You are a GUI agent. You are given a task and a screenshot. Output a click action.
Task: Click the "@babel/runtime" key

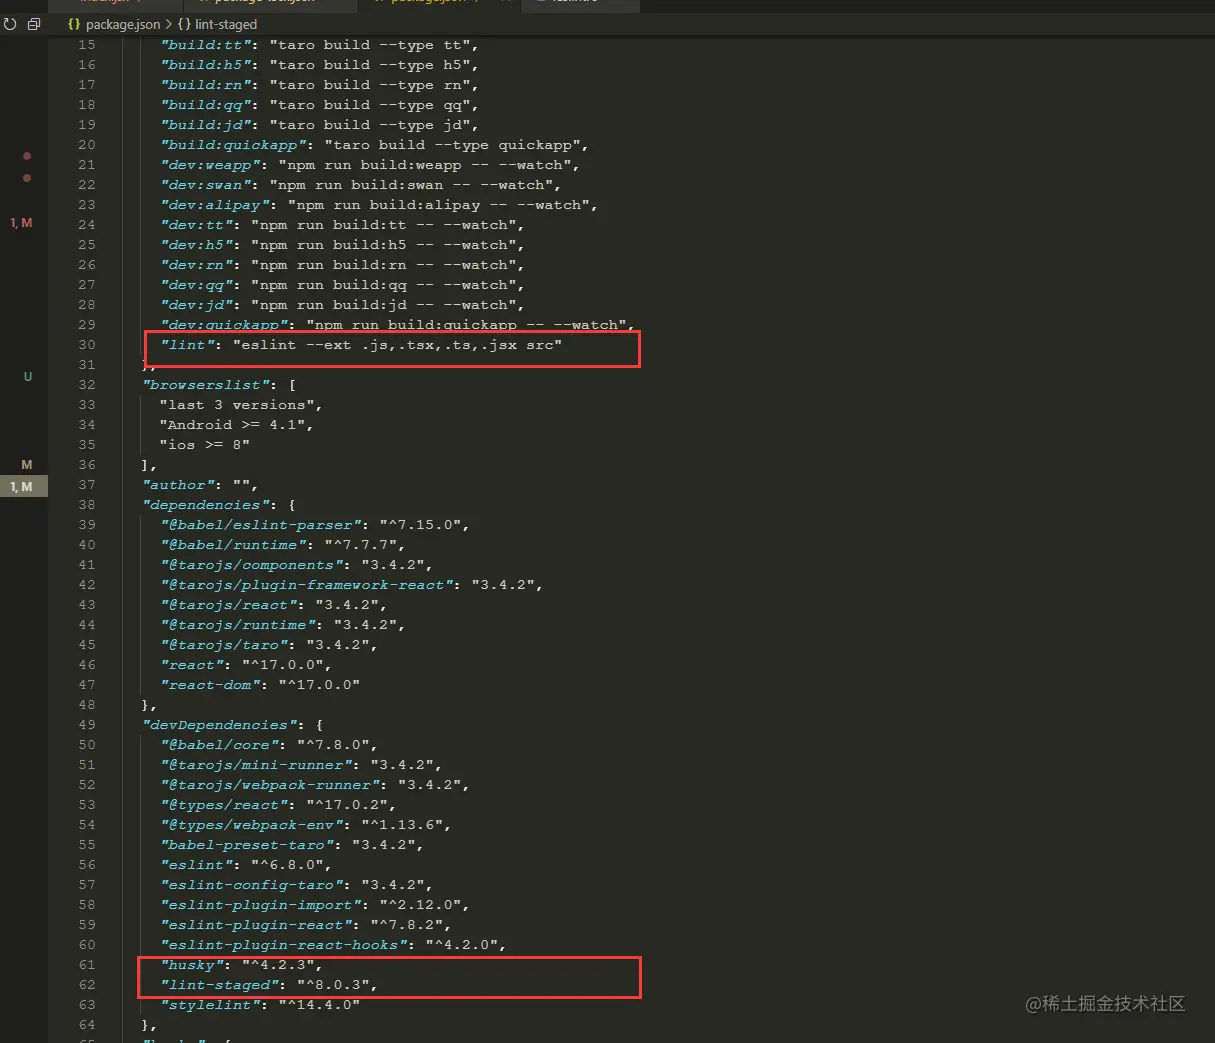[234, 545]
